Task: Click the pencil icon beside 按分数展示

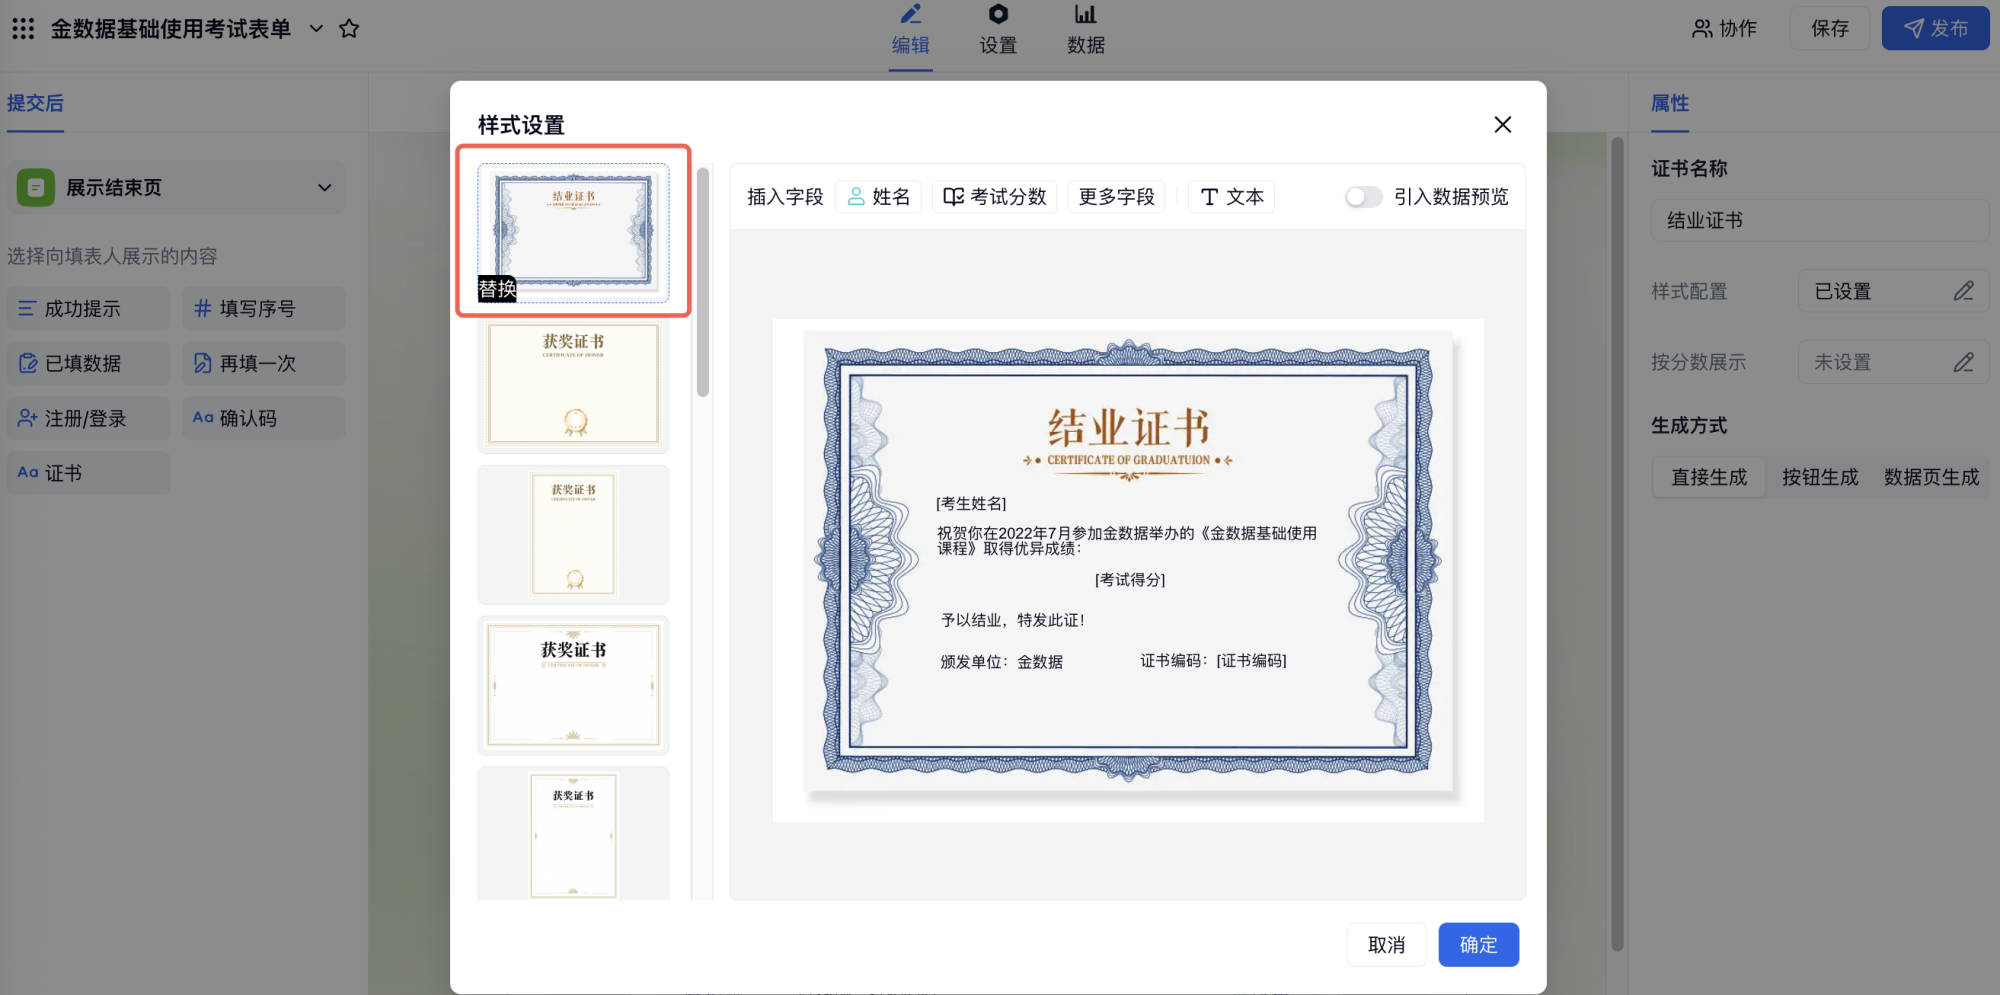Action: [x=1963, y=362]
